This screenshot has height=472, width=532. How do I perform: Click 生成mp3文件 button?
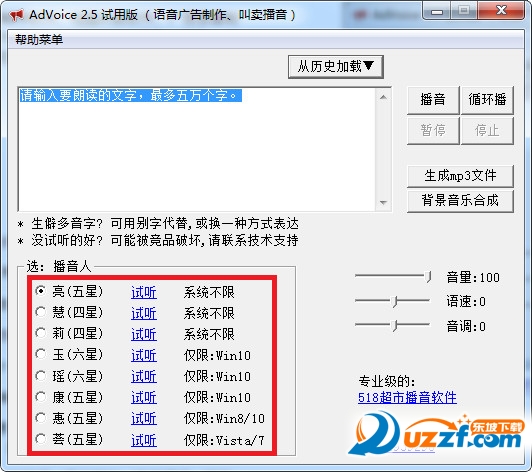(460, 176)
